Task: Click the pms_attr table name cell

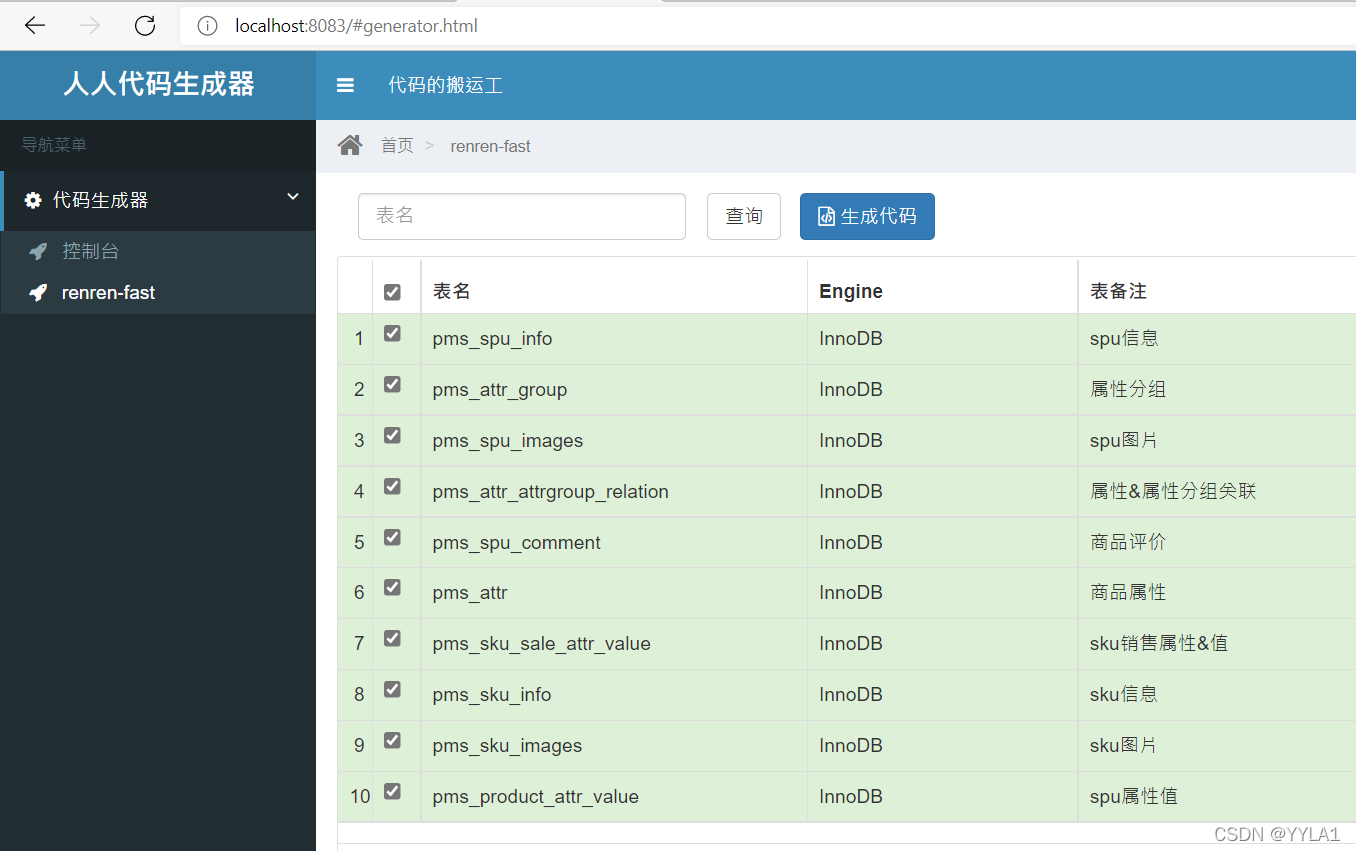Action: 614,593
